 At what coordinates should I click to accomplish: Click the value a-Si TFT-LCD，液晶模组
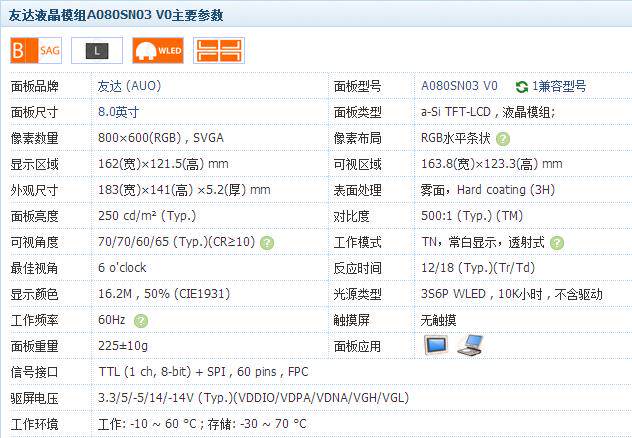tap(488, 112)
